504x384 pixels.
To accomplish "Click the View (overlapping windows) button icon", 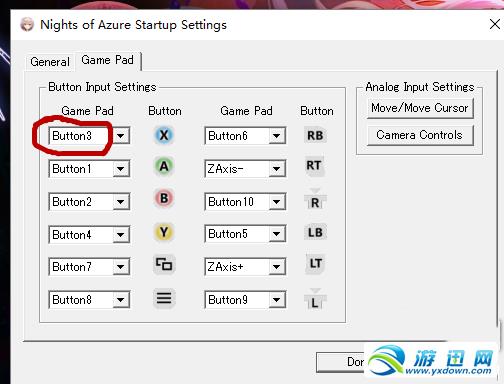I will point(164,265).
